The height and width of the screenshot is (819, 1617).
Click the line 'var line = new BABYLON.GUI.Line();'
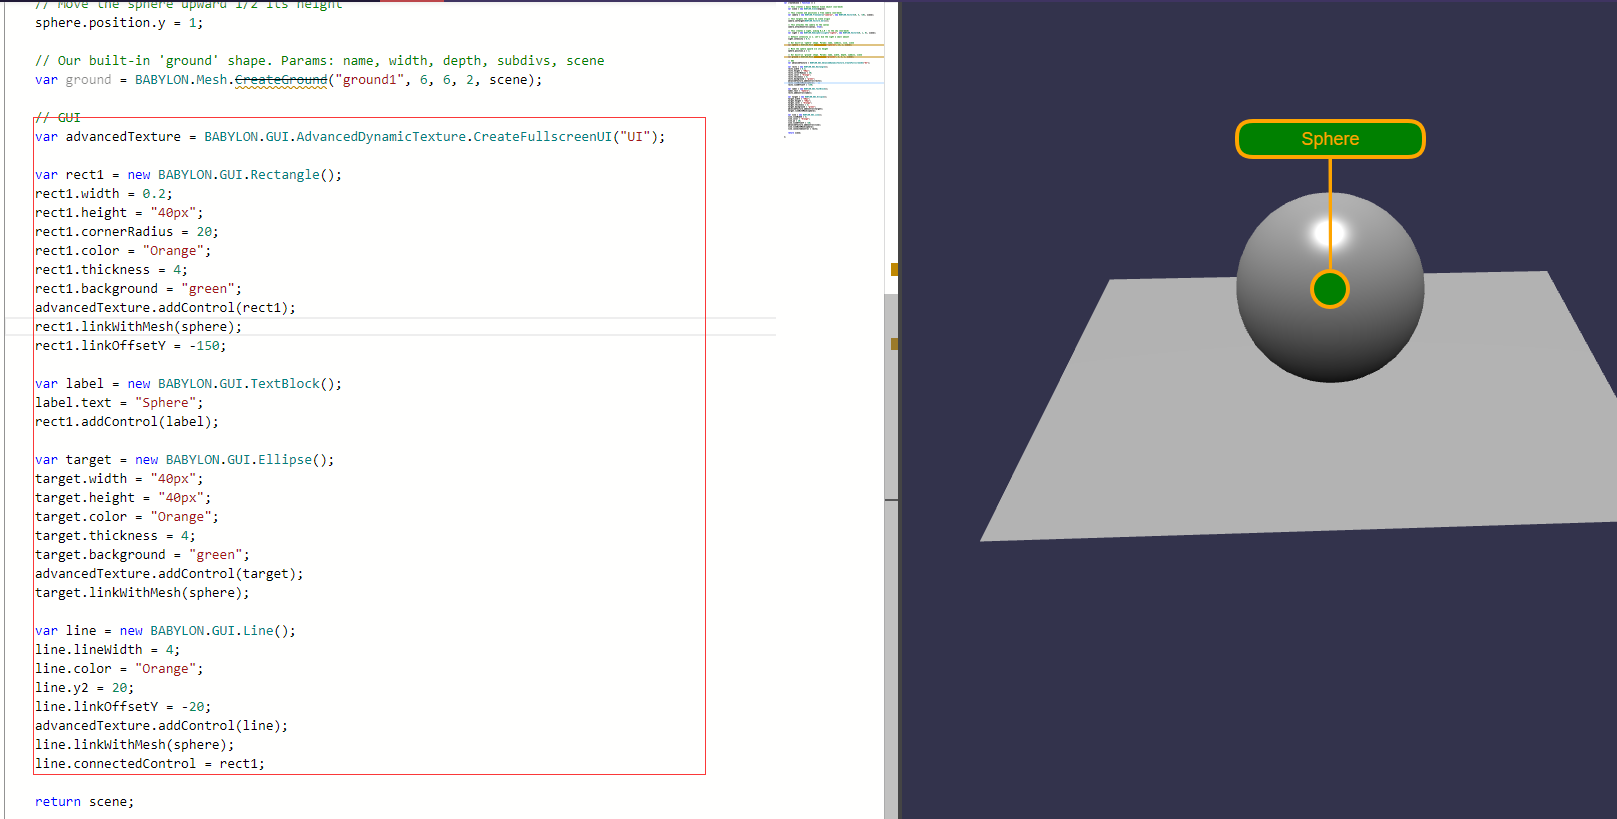165,631
